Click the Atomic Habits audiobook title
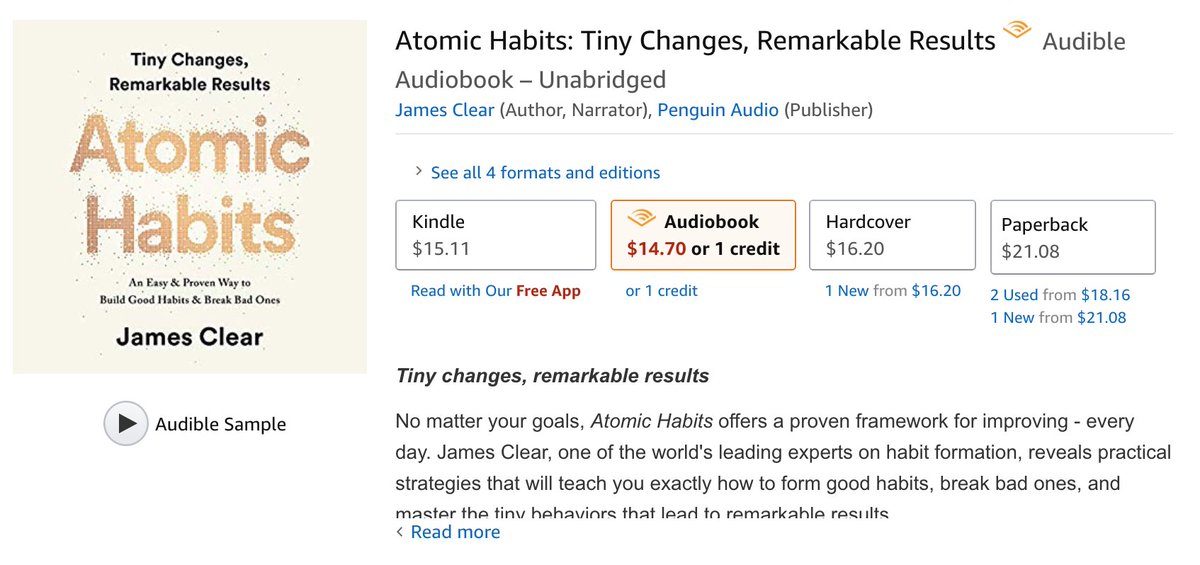 [x=695, y=41]
